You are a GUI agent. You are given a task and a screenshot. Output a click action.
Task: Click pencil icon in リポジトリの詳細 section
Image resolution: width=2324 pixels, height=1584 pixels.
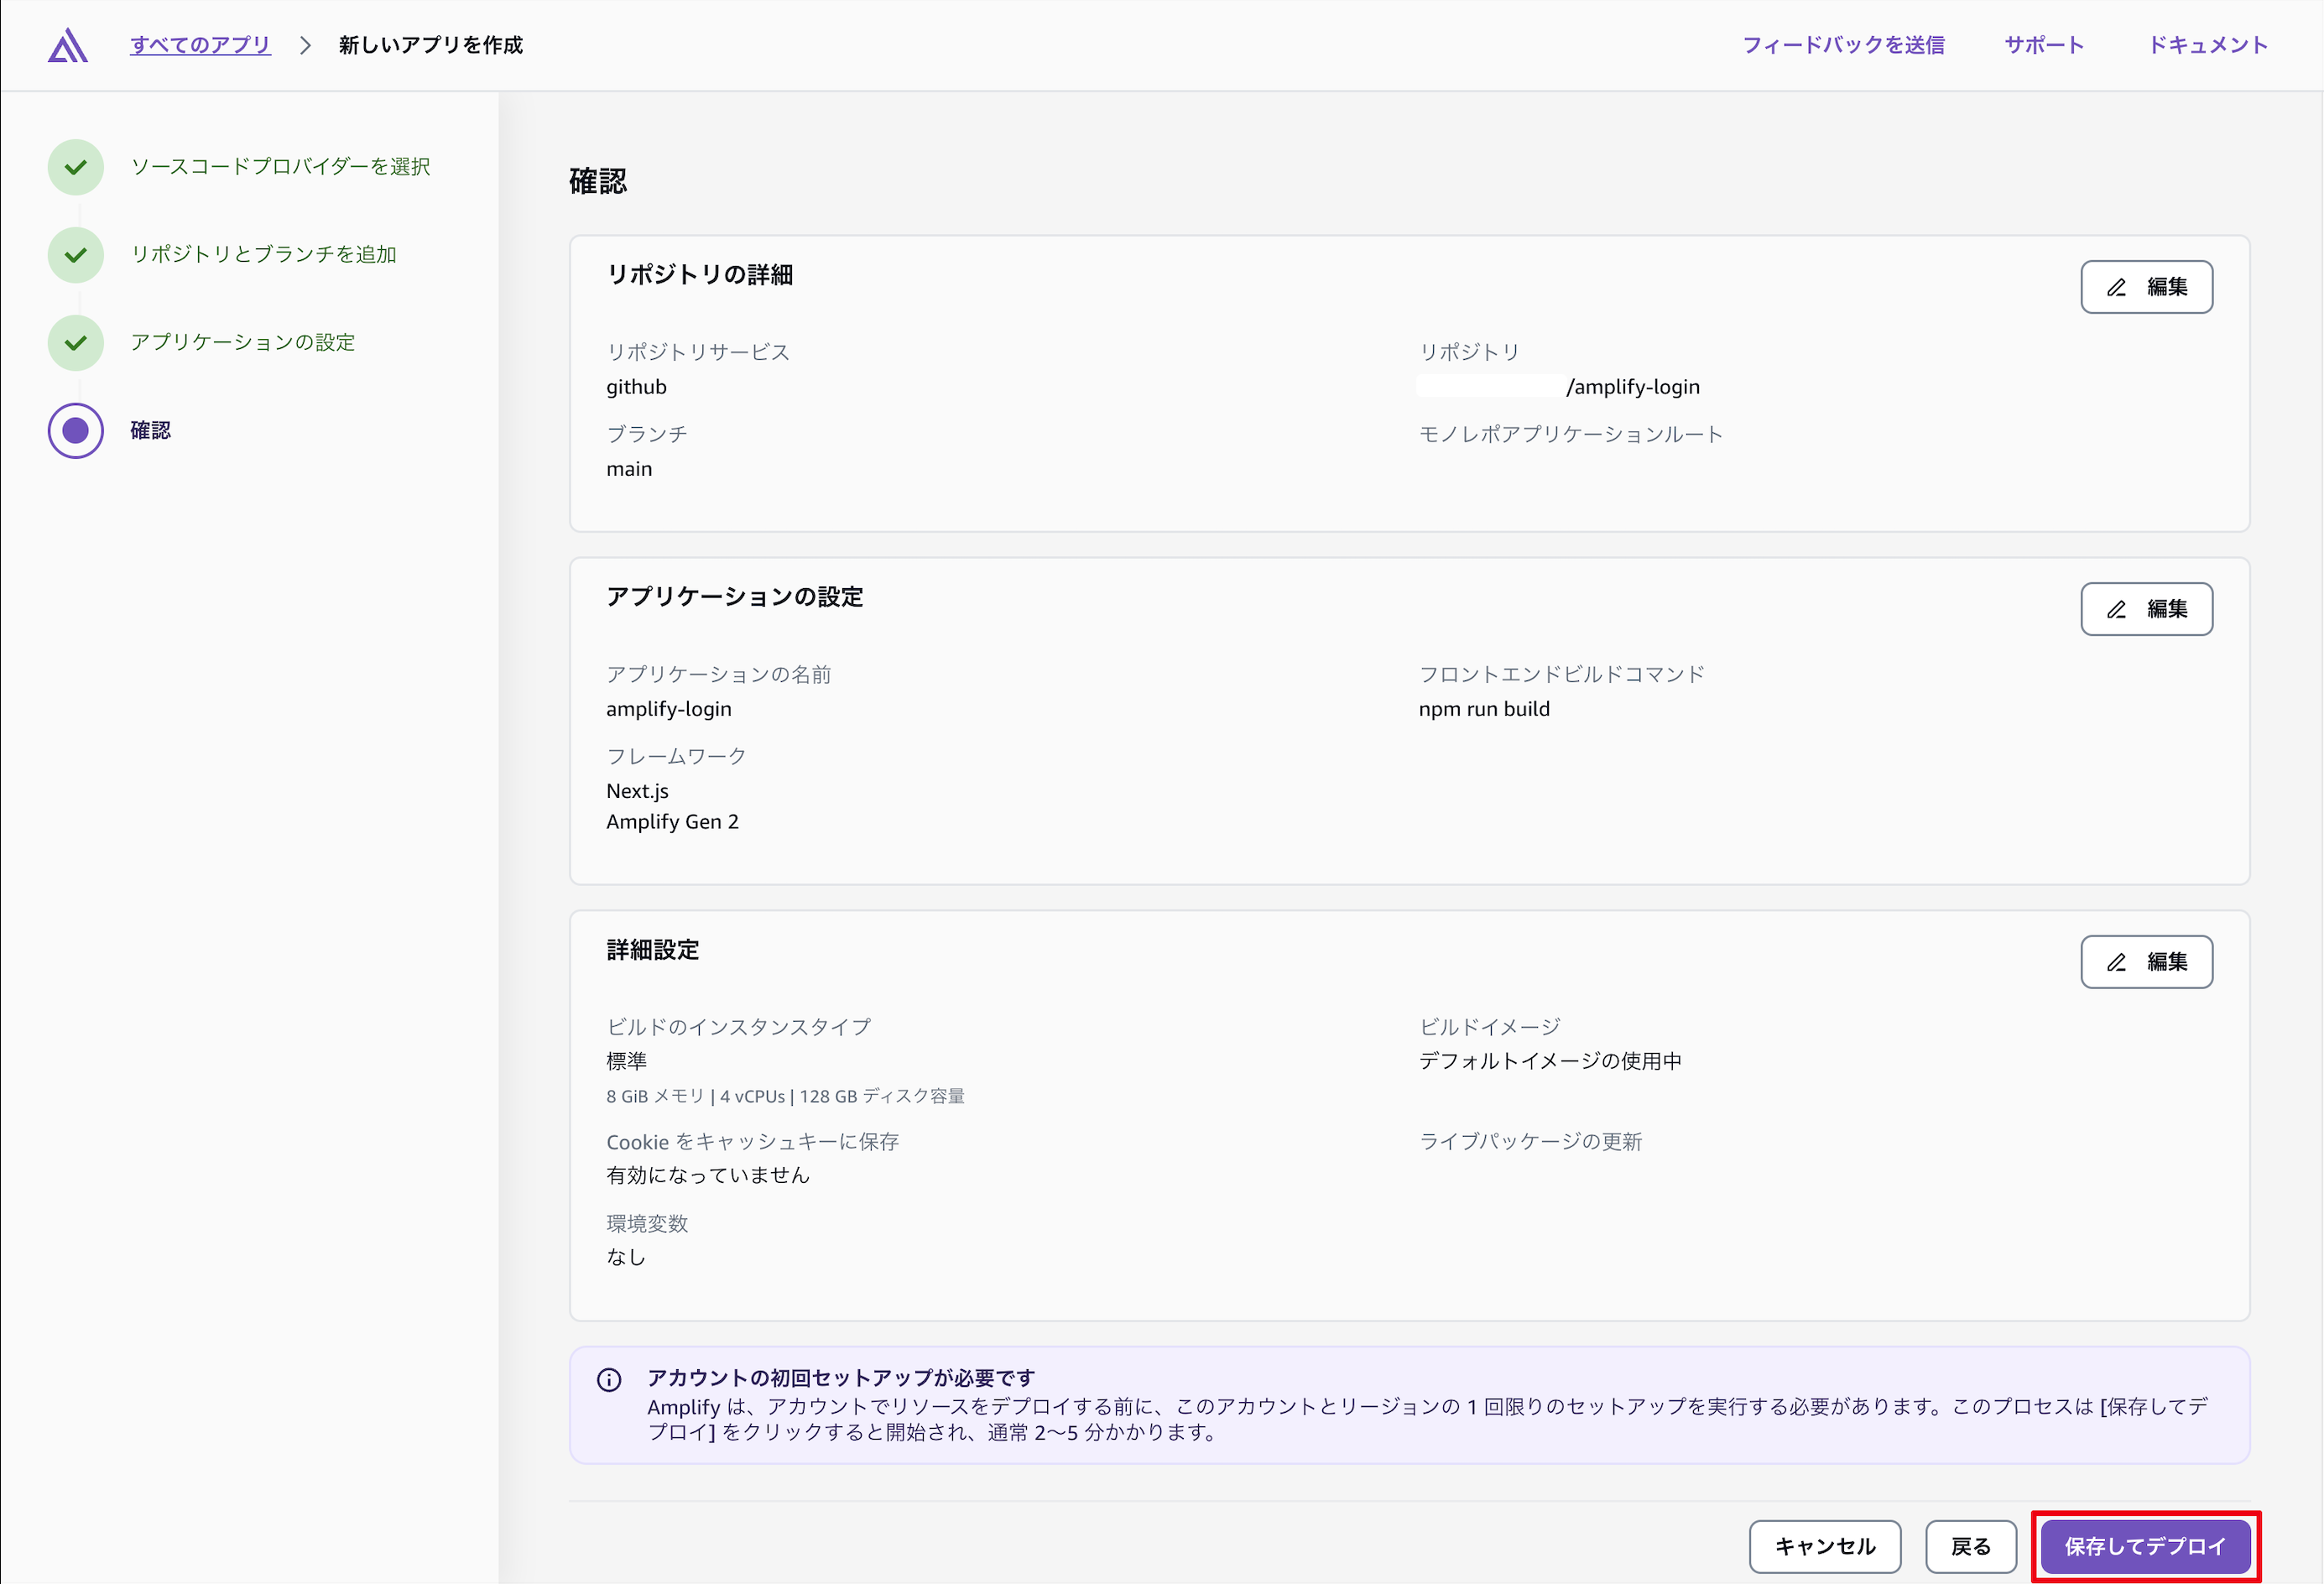tap(2116, 288)
